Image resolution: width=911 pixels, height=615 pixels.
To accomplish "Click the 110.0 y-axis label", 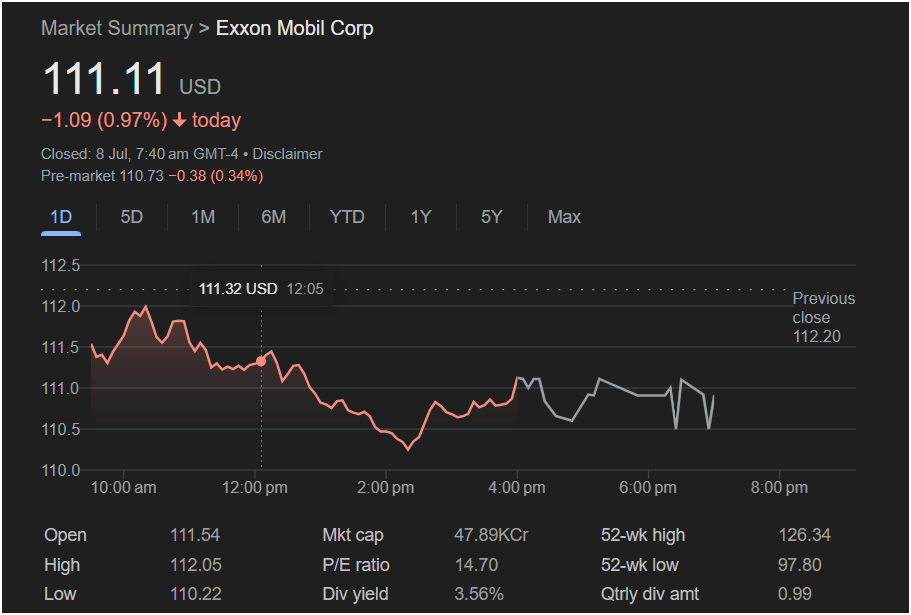I will (x=60, y=470).
